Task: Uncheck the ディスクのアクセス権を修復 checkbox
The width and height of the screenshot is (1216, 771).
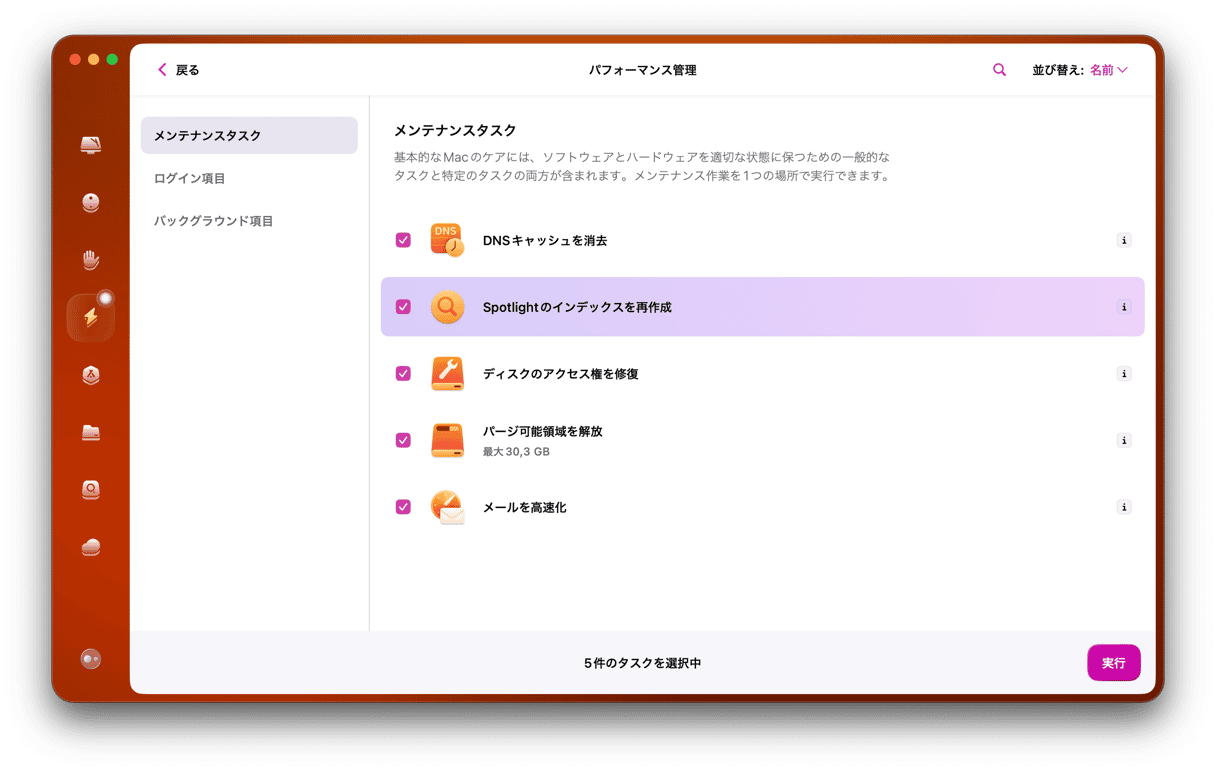Action: (403, 373)
